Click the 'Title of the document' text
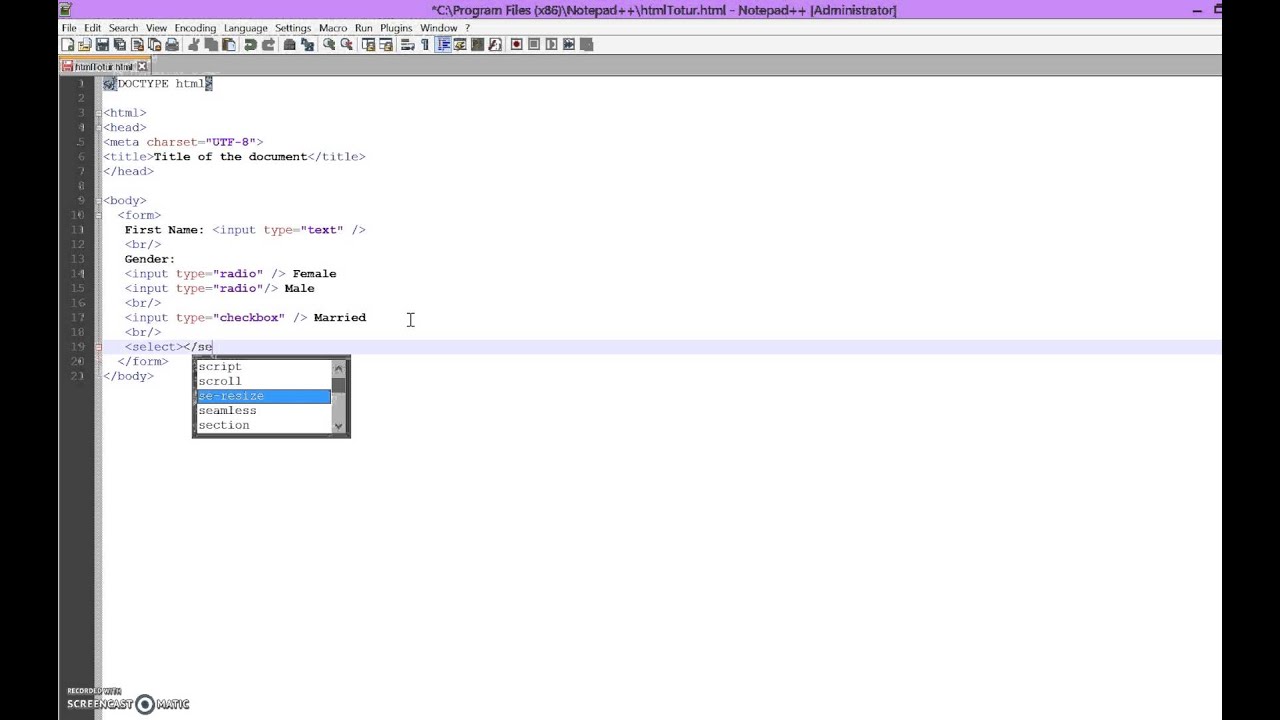Viewport: 1280px width, 720px height. pos(230,157)
